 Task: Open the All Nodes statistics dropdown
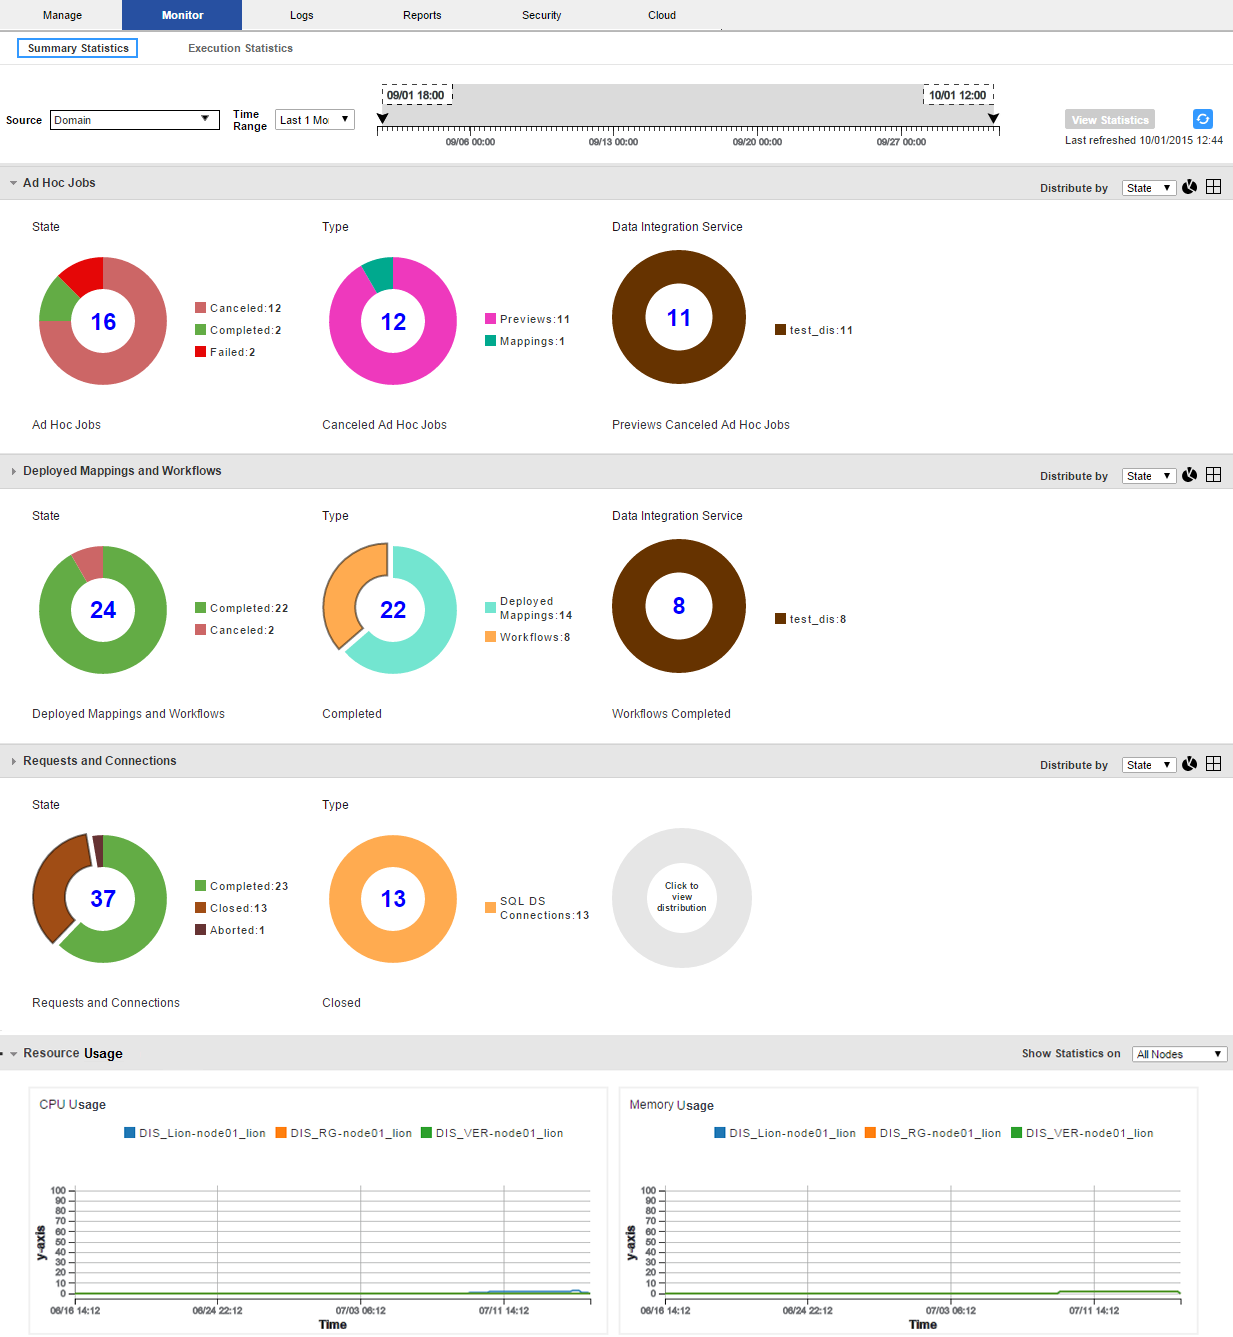point(1179,1054)
